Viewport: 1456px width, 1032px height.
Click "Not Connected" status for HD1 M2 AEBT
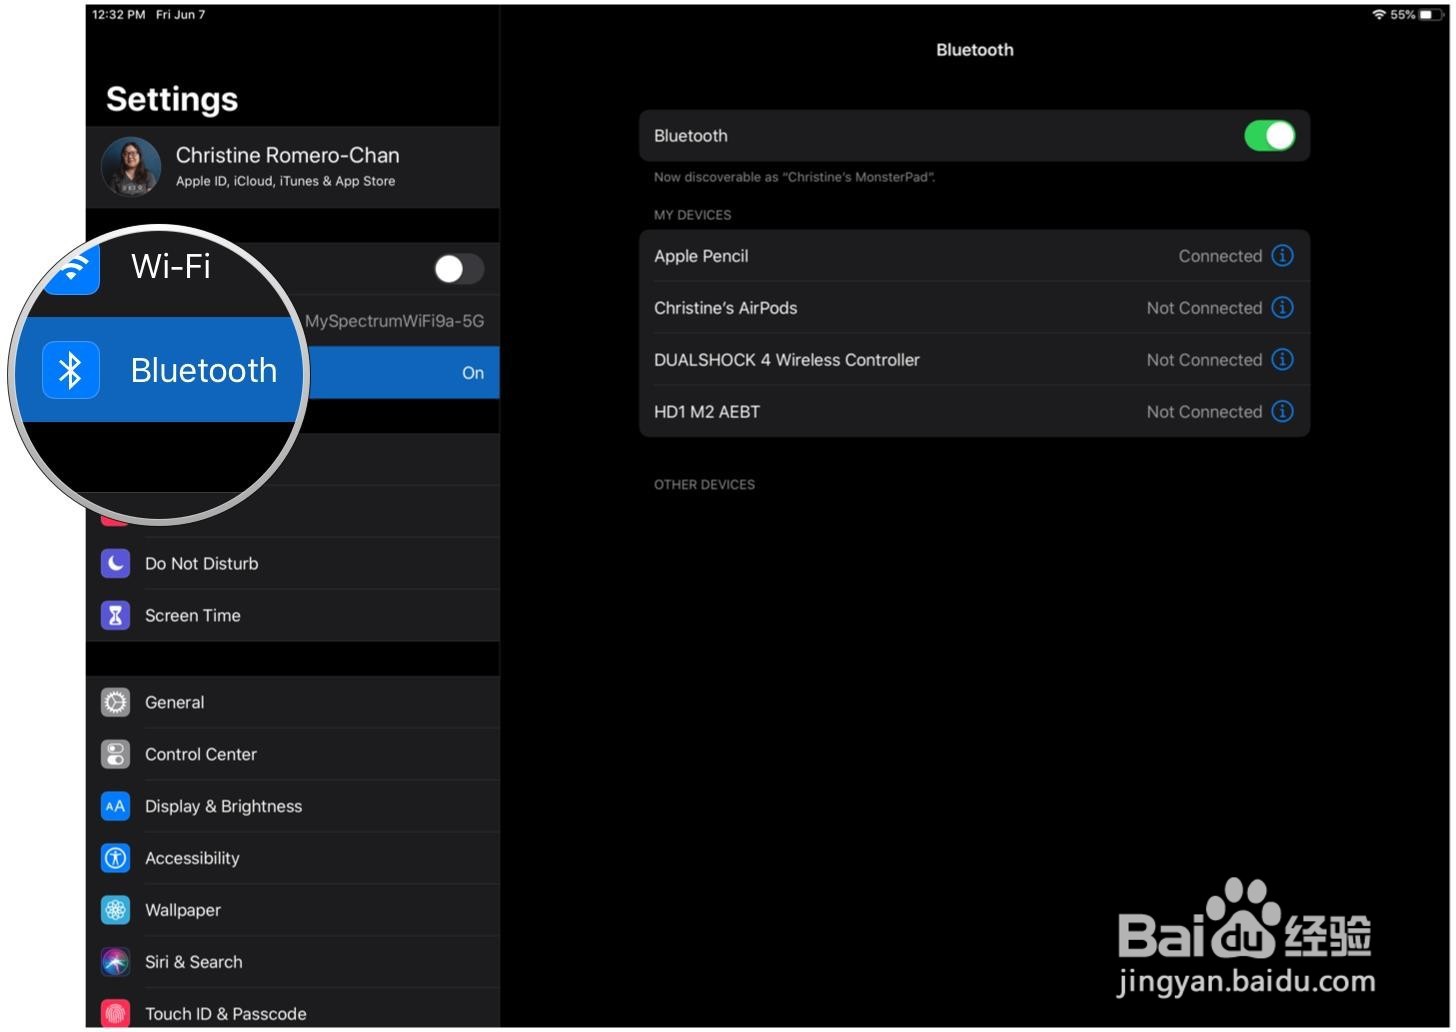(x=1204, y=412)
